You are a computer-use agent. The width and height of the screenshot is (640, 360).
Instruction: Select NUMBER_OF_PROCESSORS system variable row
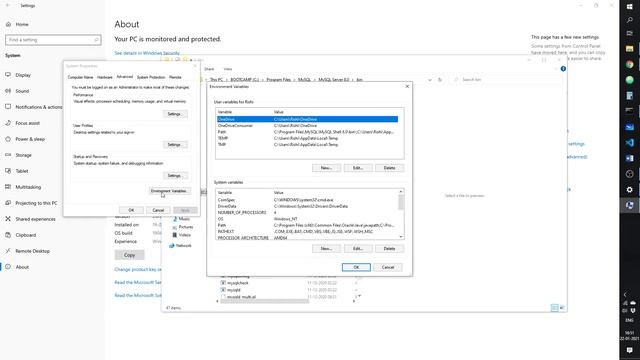[307, 213]
